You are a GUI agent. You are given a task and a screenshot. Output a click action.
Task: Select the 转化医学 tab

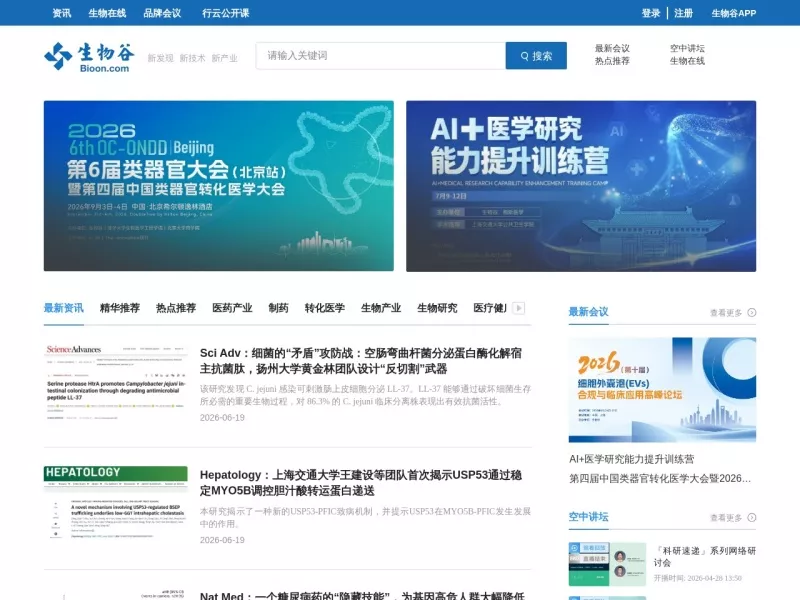[325, 308]
